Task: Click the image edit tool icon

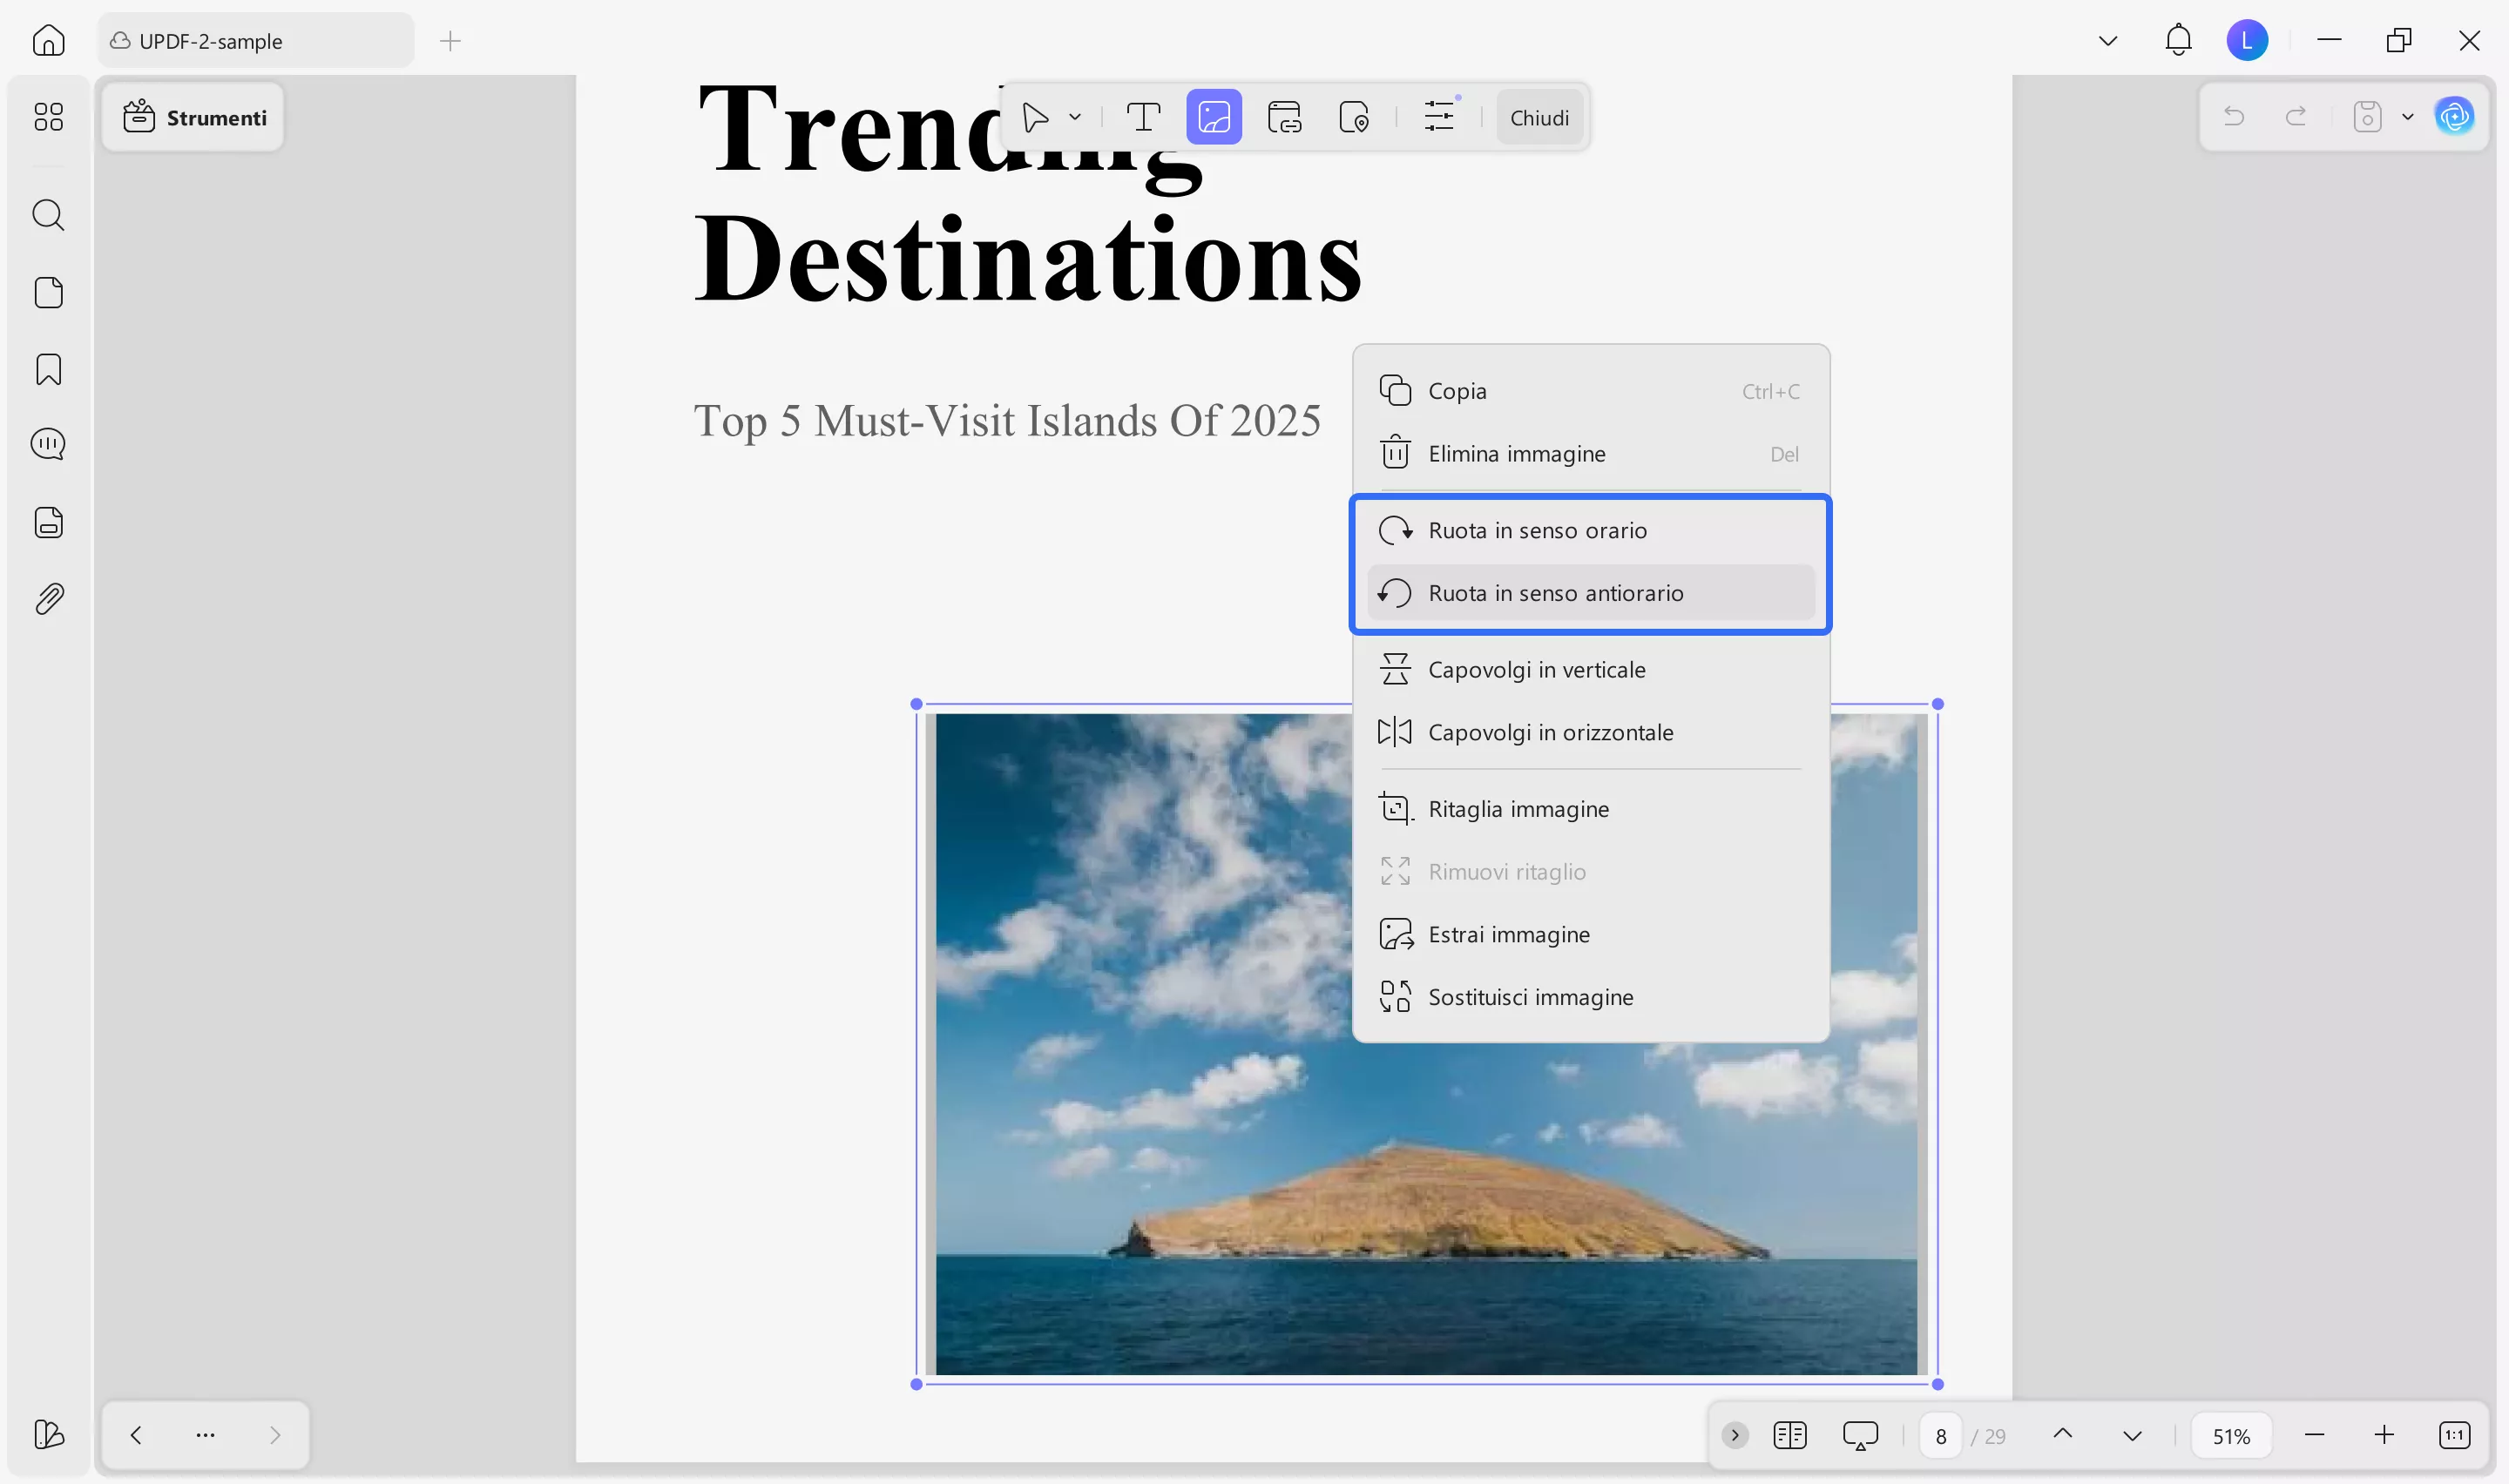Action: 1213,117
